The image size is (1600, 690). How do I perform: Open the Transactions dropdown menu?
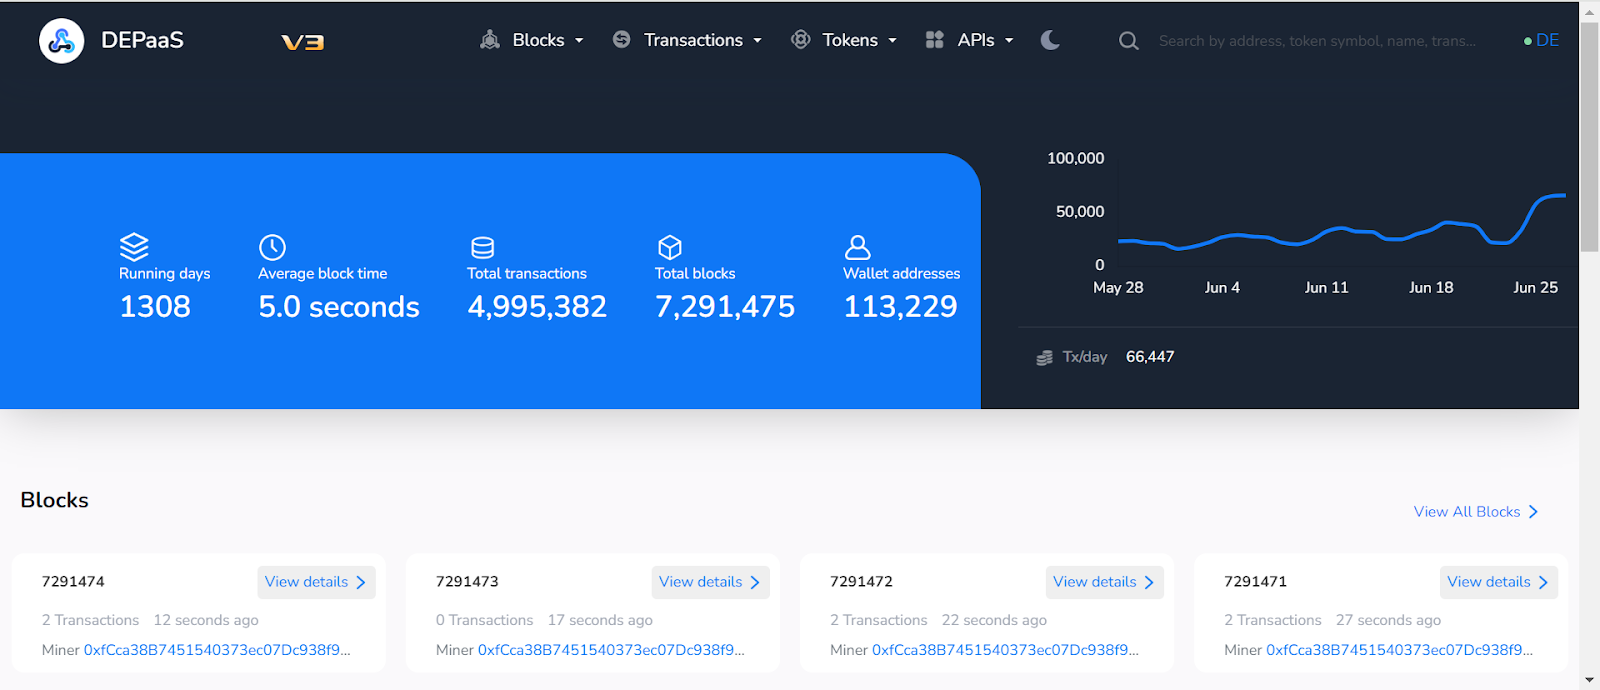click(x=687, y=40)
